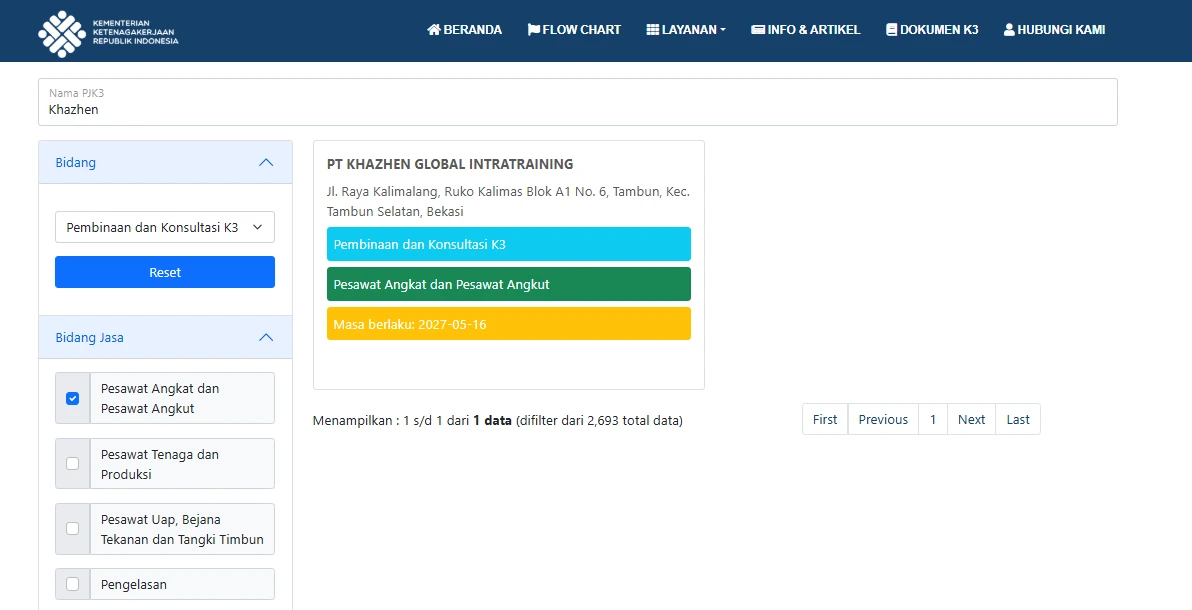Click the yellow Masa berlaku badge
This screenshot has width=1192, height=610.
coord(508,324)
